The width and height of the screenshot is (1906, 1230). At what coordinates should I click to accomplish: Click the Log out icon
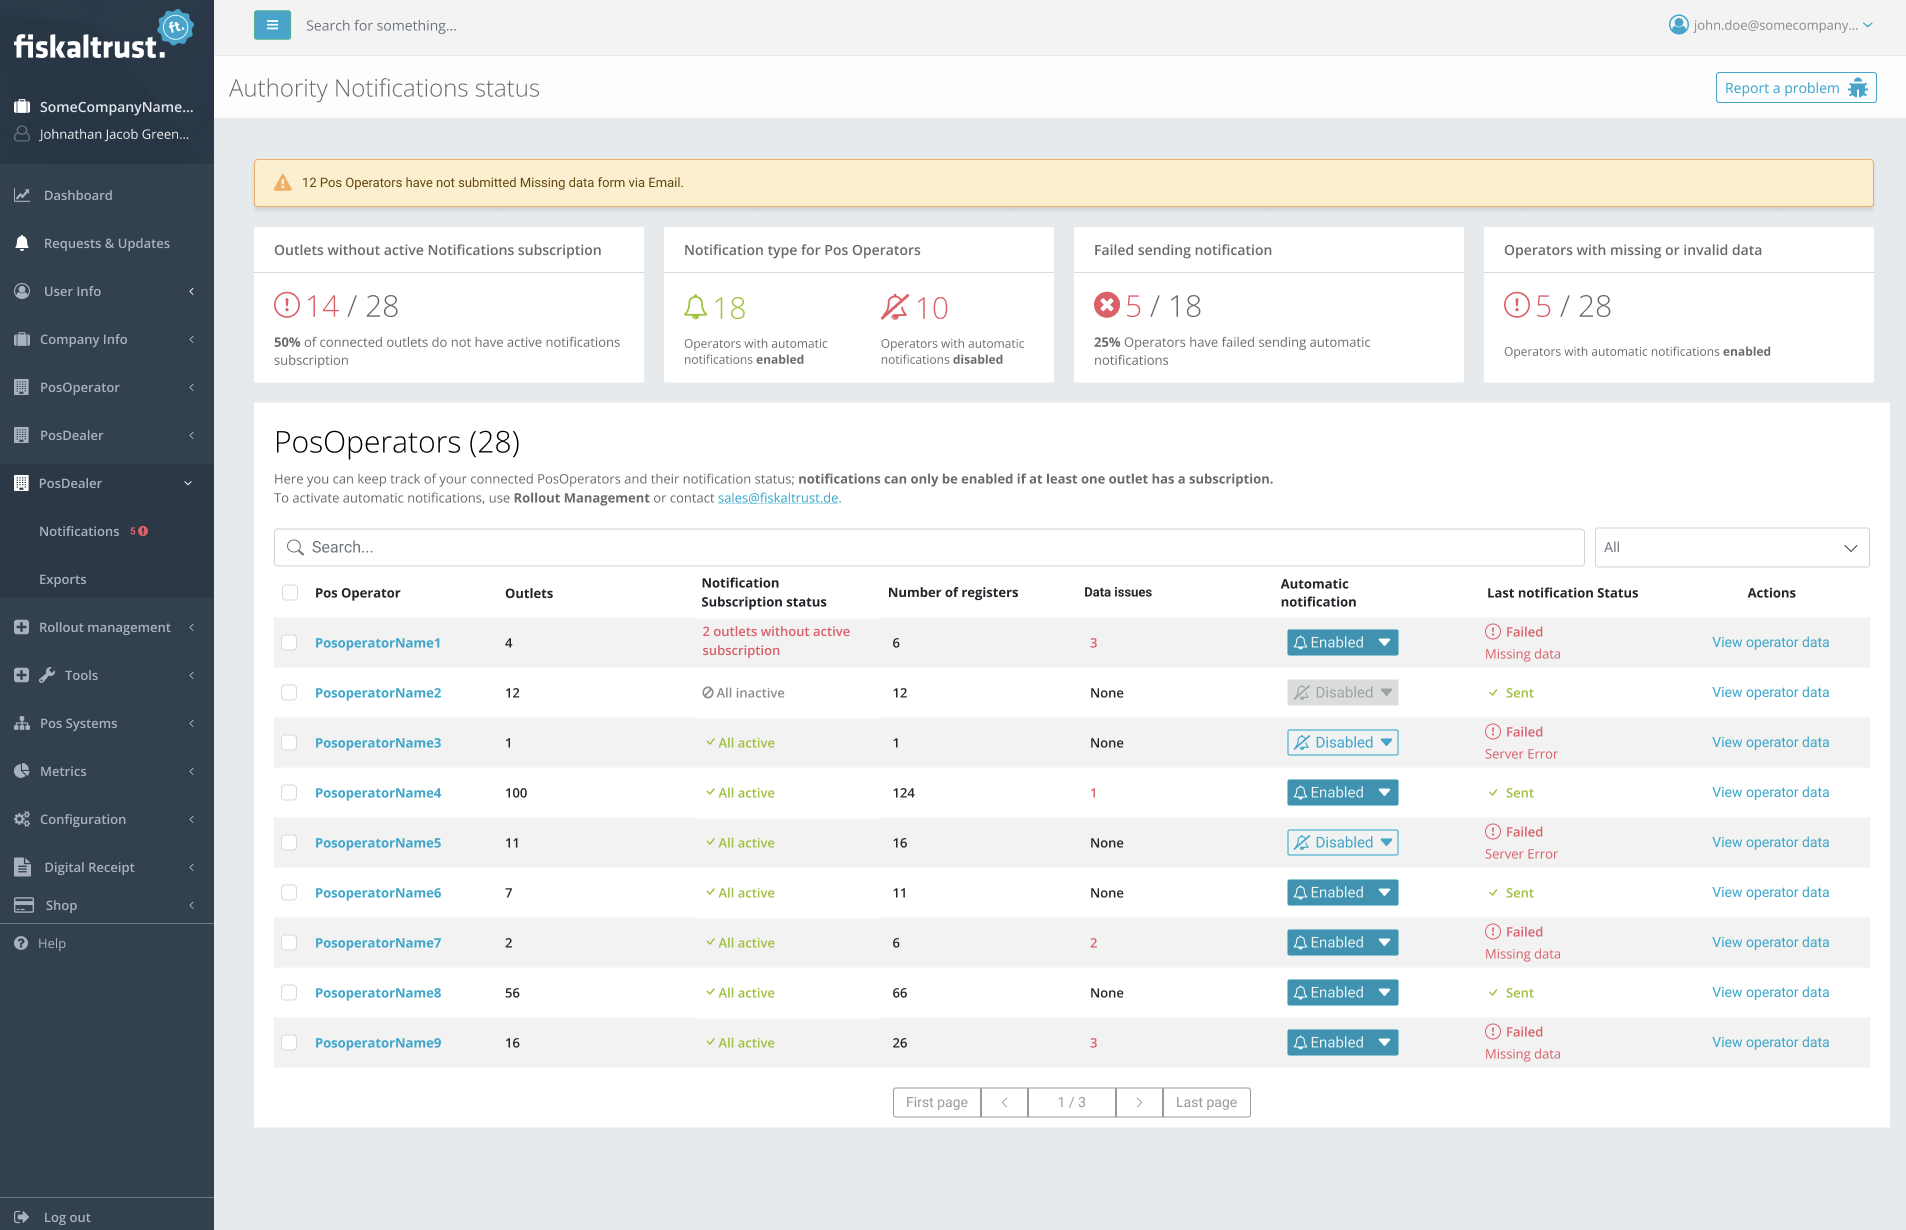tap(22, 1217)
